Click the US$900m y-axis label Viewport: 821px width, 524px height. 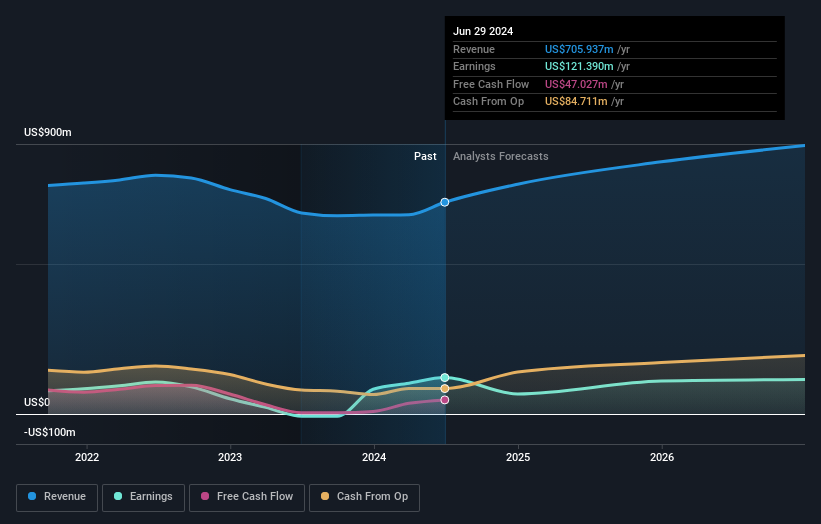(48, 132)
